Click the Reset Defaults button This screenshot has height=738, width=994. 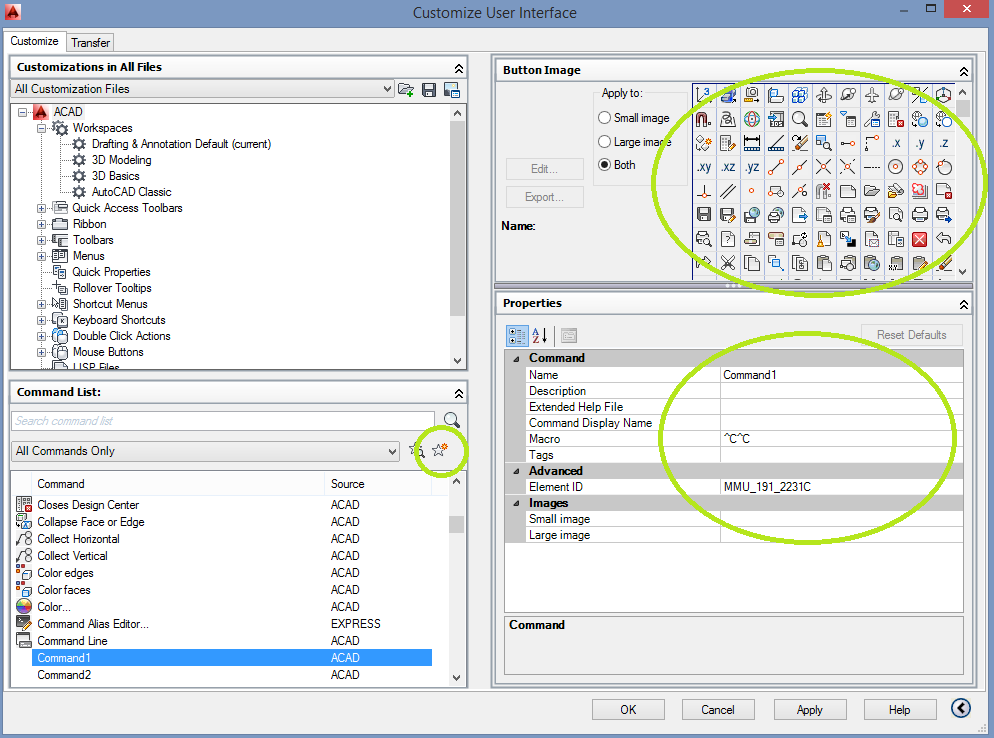pyautogui.click(x=912, y=335)
